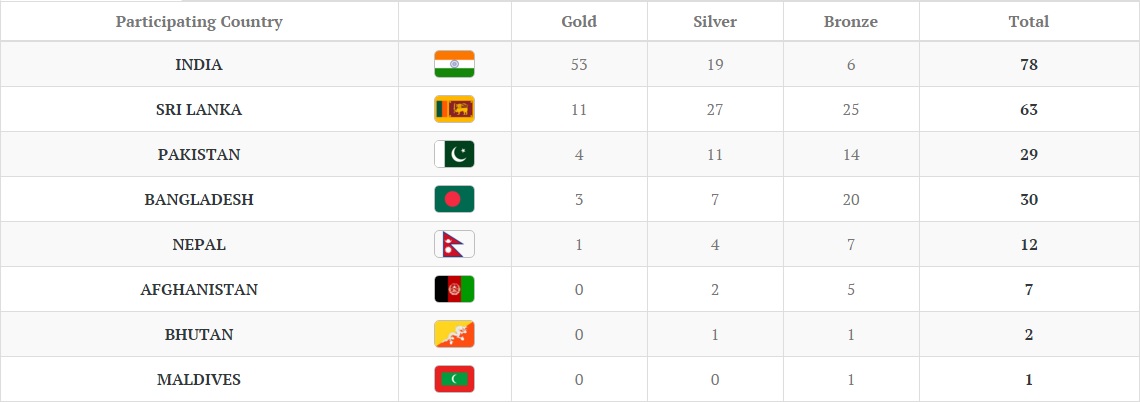Select the Bronze column header

(x=850, y=21)
